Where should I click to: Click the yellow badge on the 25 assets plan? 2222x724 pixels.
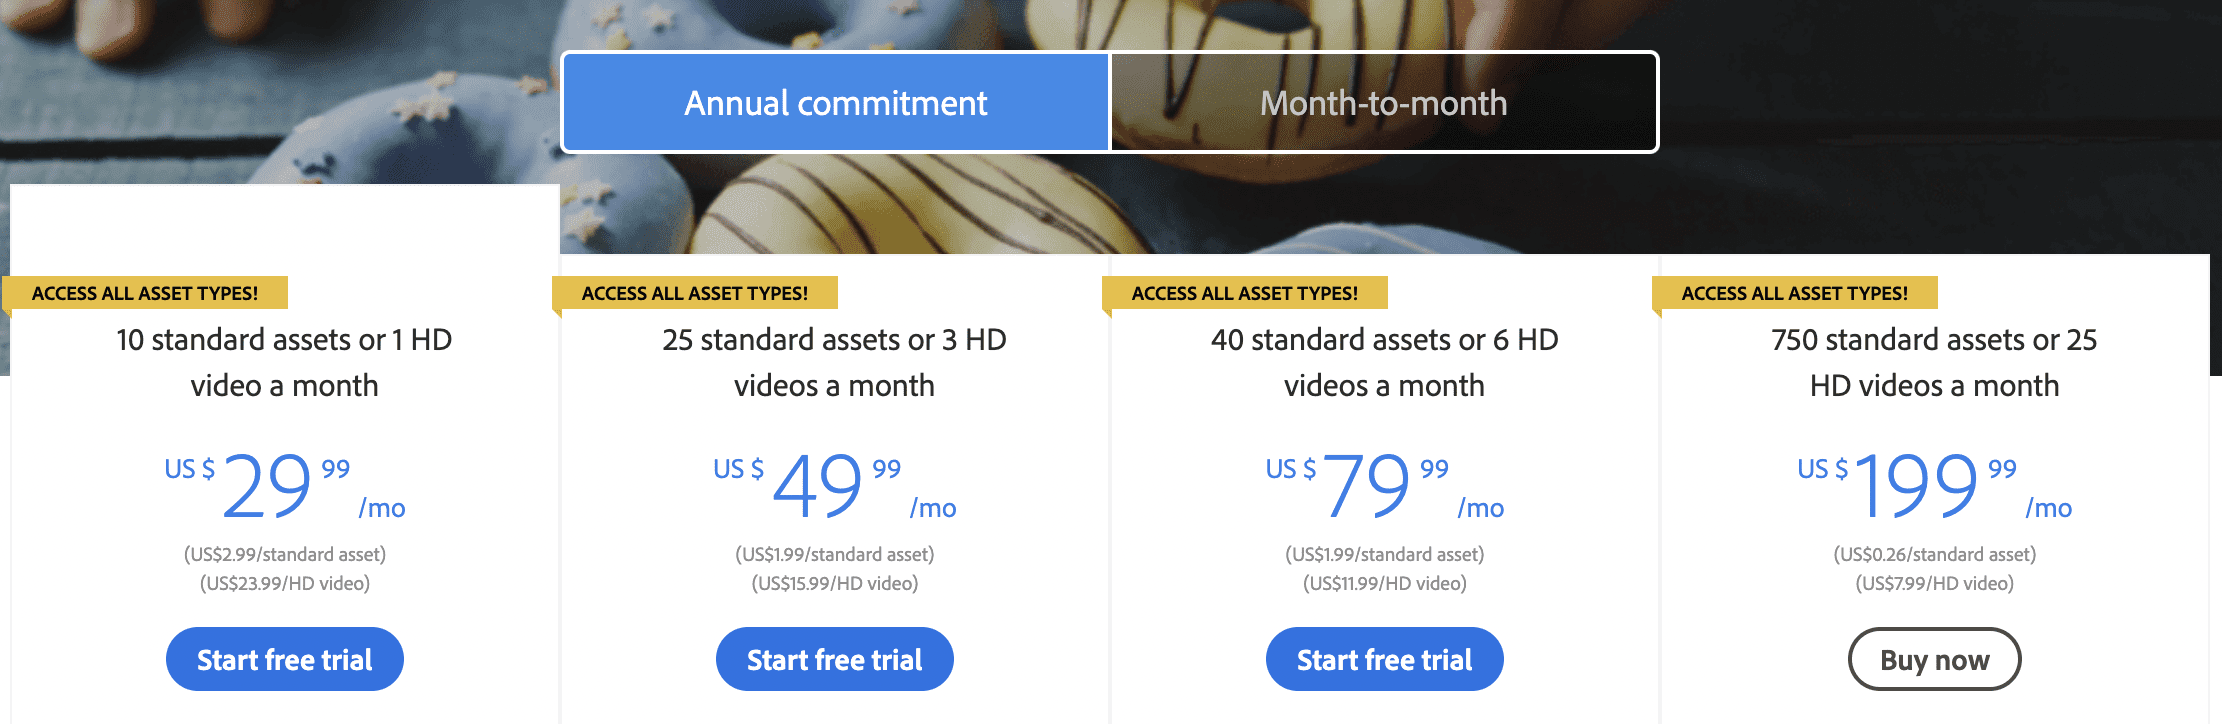click(695, 293)
